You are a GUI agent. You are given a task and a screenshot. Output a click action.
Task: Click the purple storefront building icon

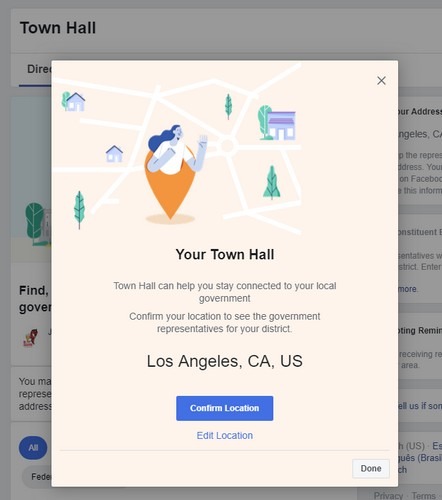click(x=281, y=125)
